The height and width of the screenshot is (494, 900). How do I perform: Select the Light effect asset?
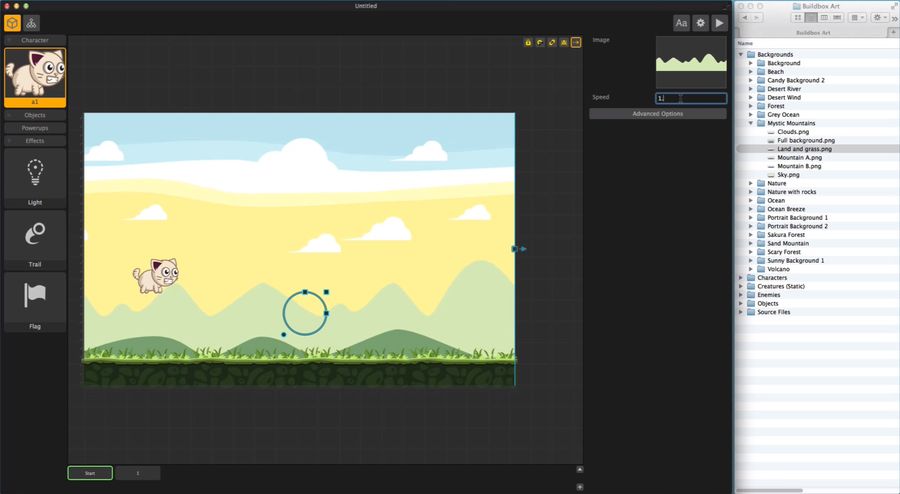(x=35, y=178)
